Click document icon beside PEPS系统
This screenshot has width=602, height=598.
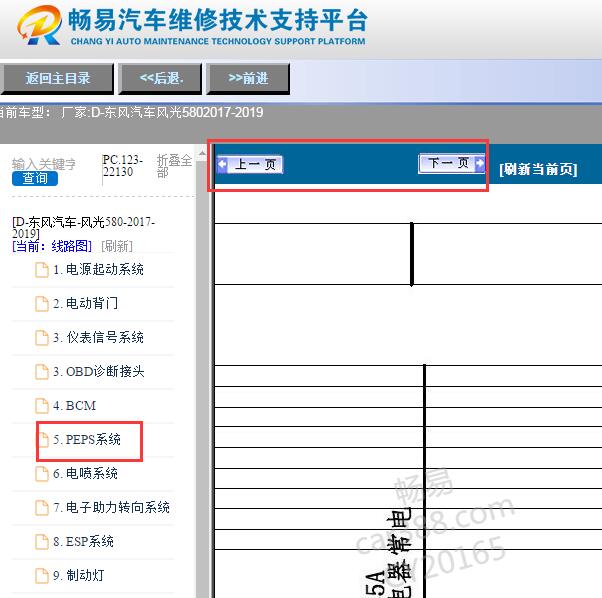tap(43, 440)
